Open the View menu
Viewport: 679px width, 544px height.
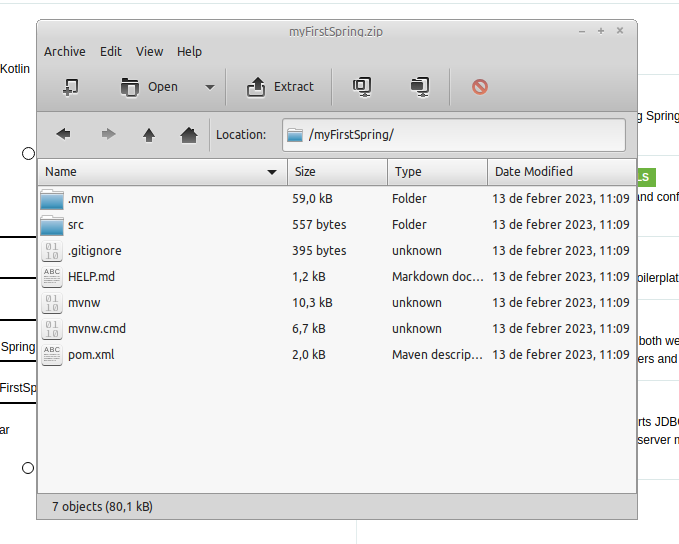click(x=149, y=52)
